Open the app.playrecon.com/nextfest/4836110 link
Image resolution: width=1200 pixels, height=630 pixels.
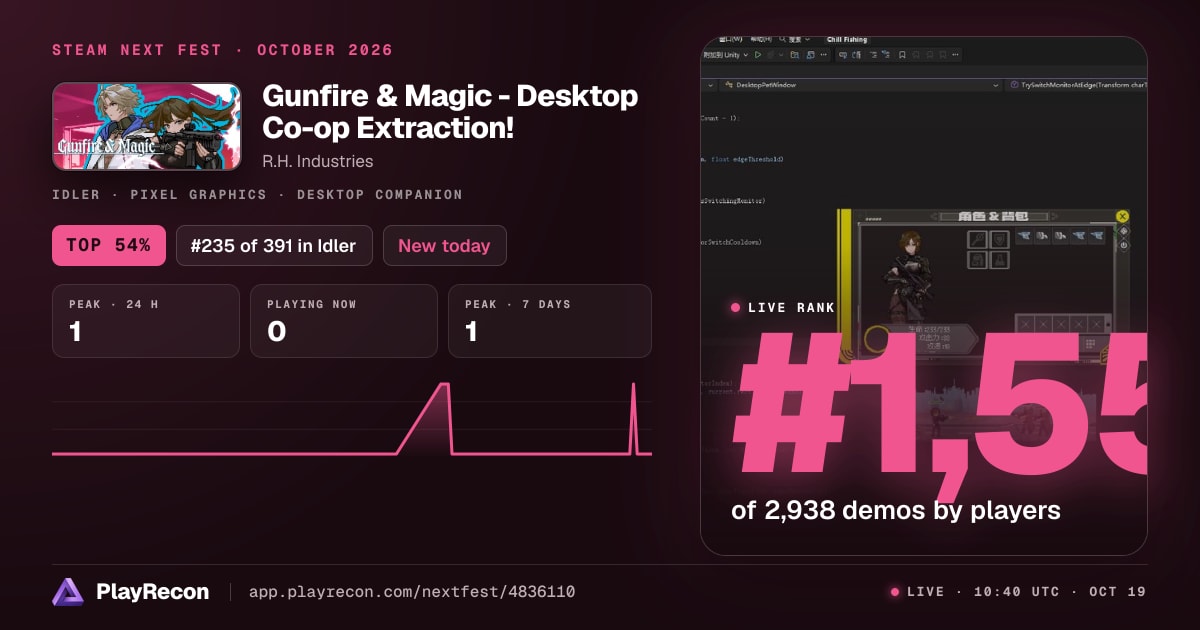pos(411,592)
